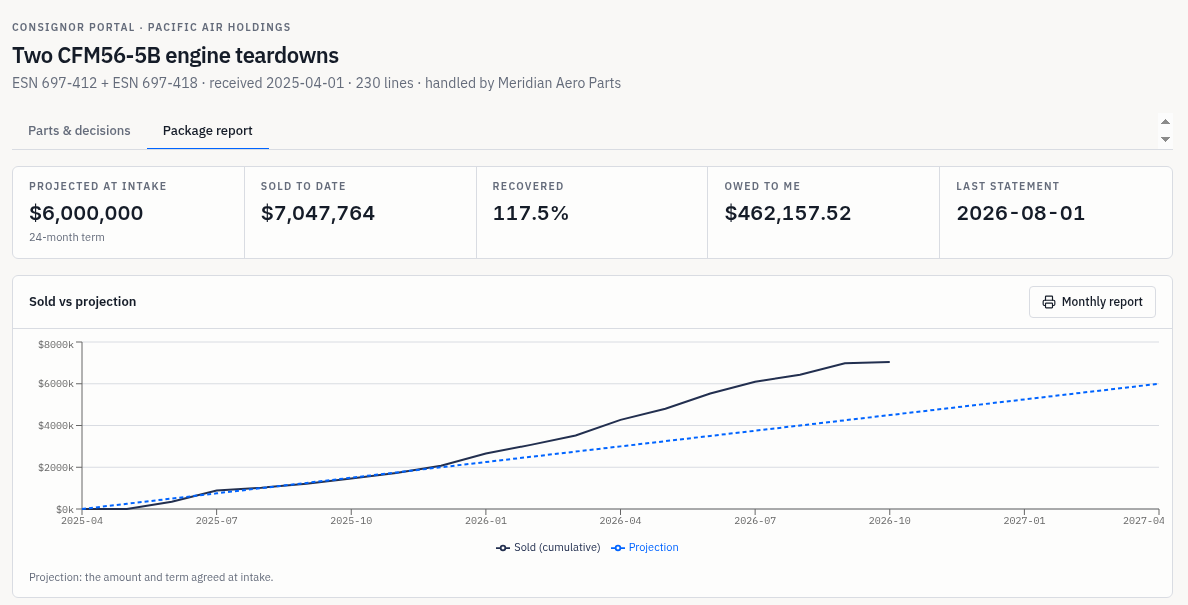Click the Projection legend marker icon

617,547
